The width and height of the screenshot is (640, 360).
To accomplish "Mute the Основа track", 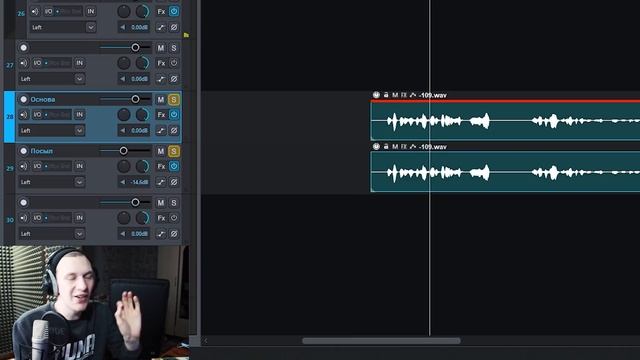I will 161,100.
